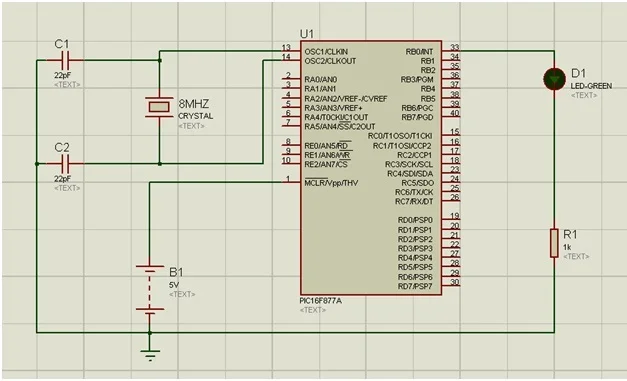Select the B1 battery reference label
This screenshot has width=627, height=381.
pyautogui.click(x=176, y=272)
